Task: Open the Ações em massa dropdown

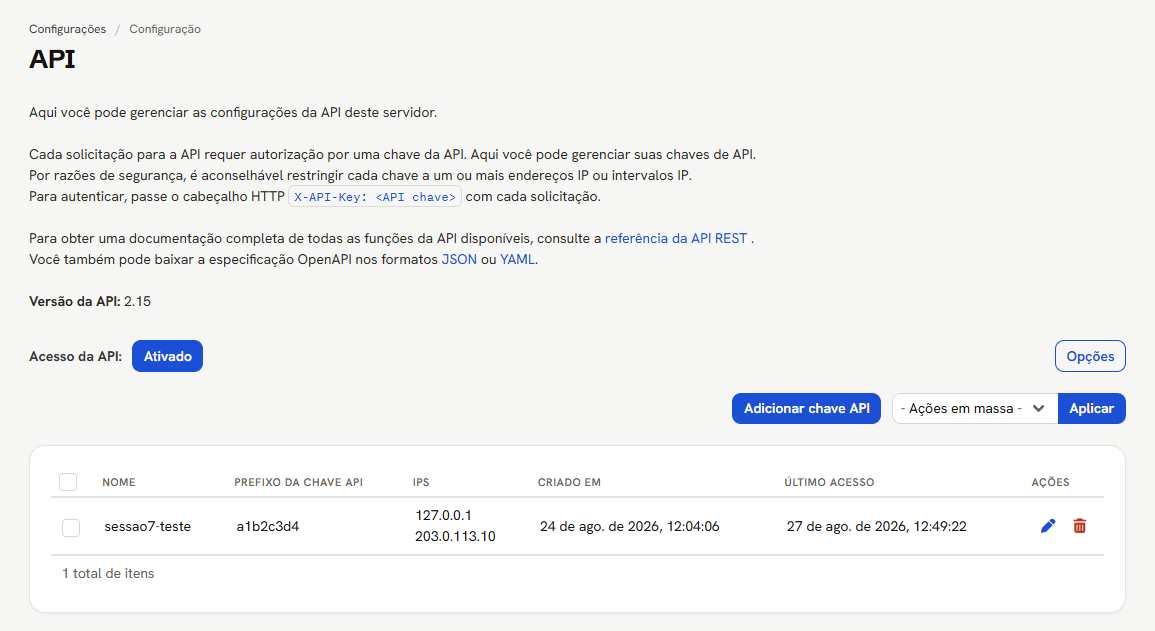Action: pos(975,409)
